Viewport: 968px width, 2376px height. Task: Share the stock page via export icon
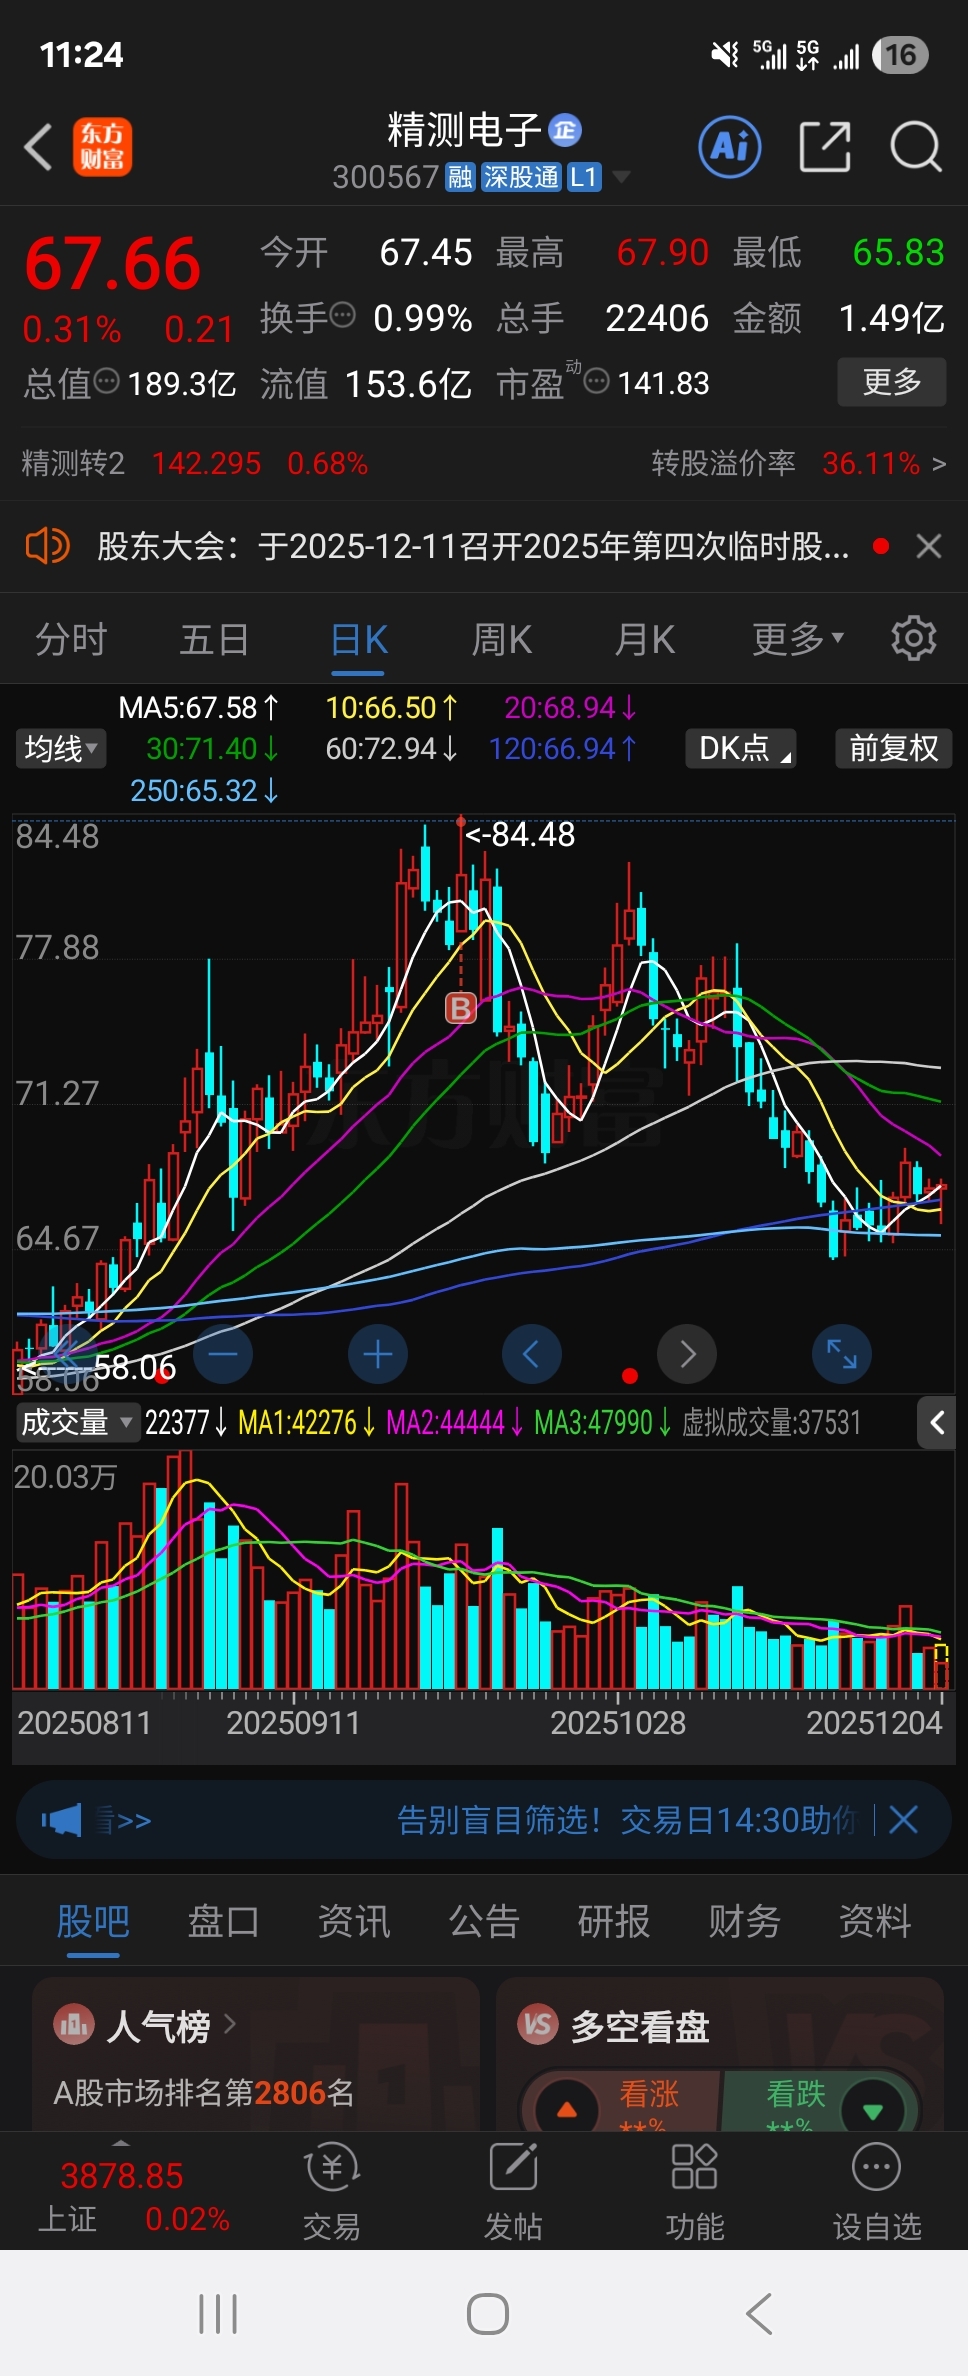(825, 147)
